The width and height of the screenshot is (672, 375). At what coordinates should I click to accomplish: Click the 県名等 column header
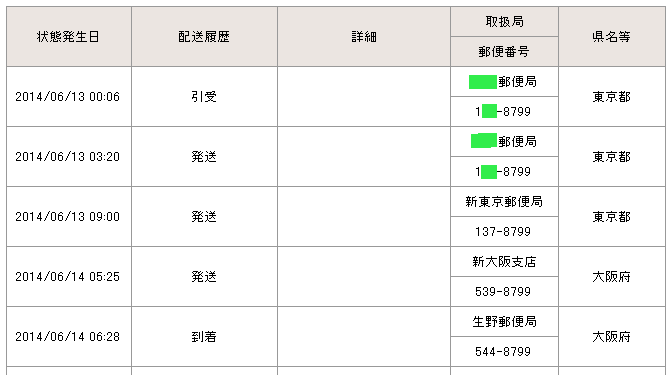612,36
